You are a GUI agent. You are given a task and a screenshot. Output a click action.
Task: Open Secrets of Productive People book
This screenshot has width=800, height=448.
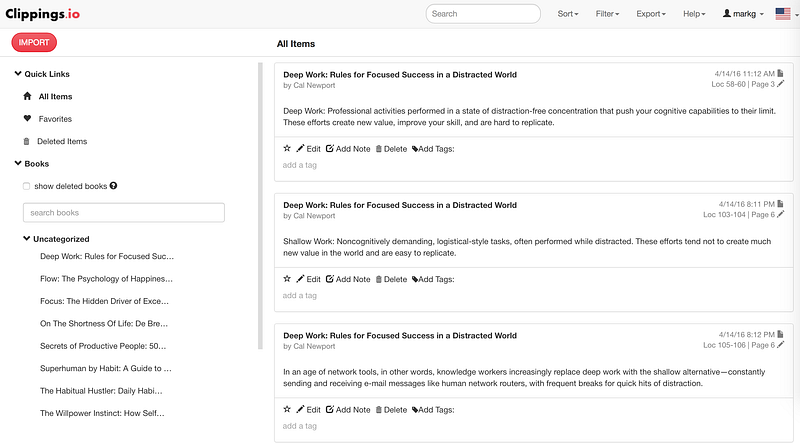(103, 346)
